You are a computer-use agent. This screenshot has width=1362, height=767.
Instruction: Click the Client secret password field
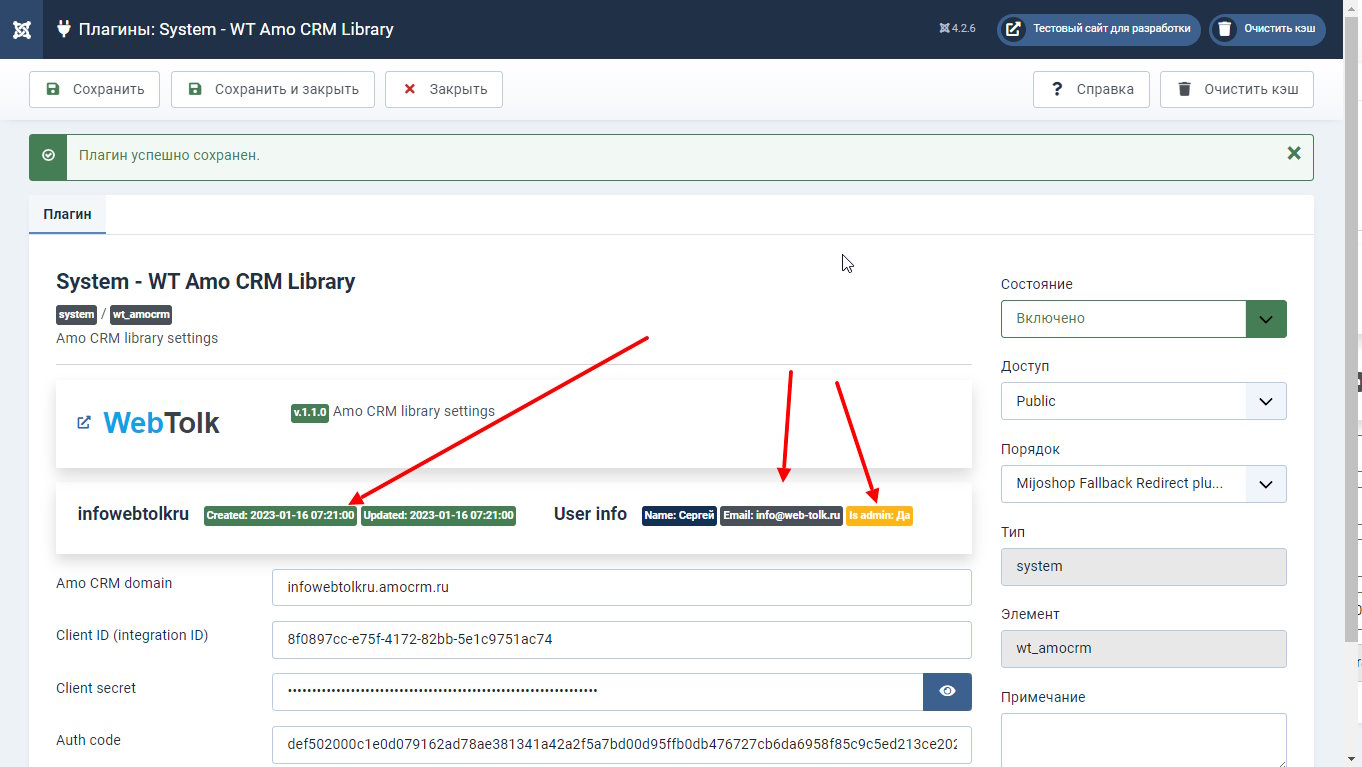(x=597, y=692)
